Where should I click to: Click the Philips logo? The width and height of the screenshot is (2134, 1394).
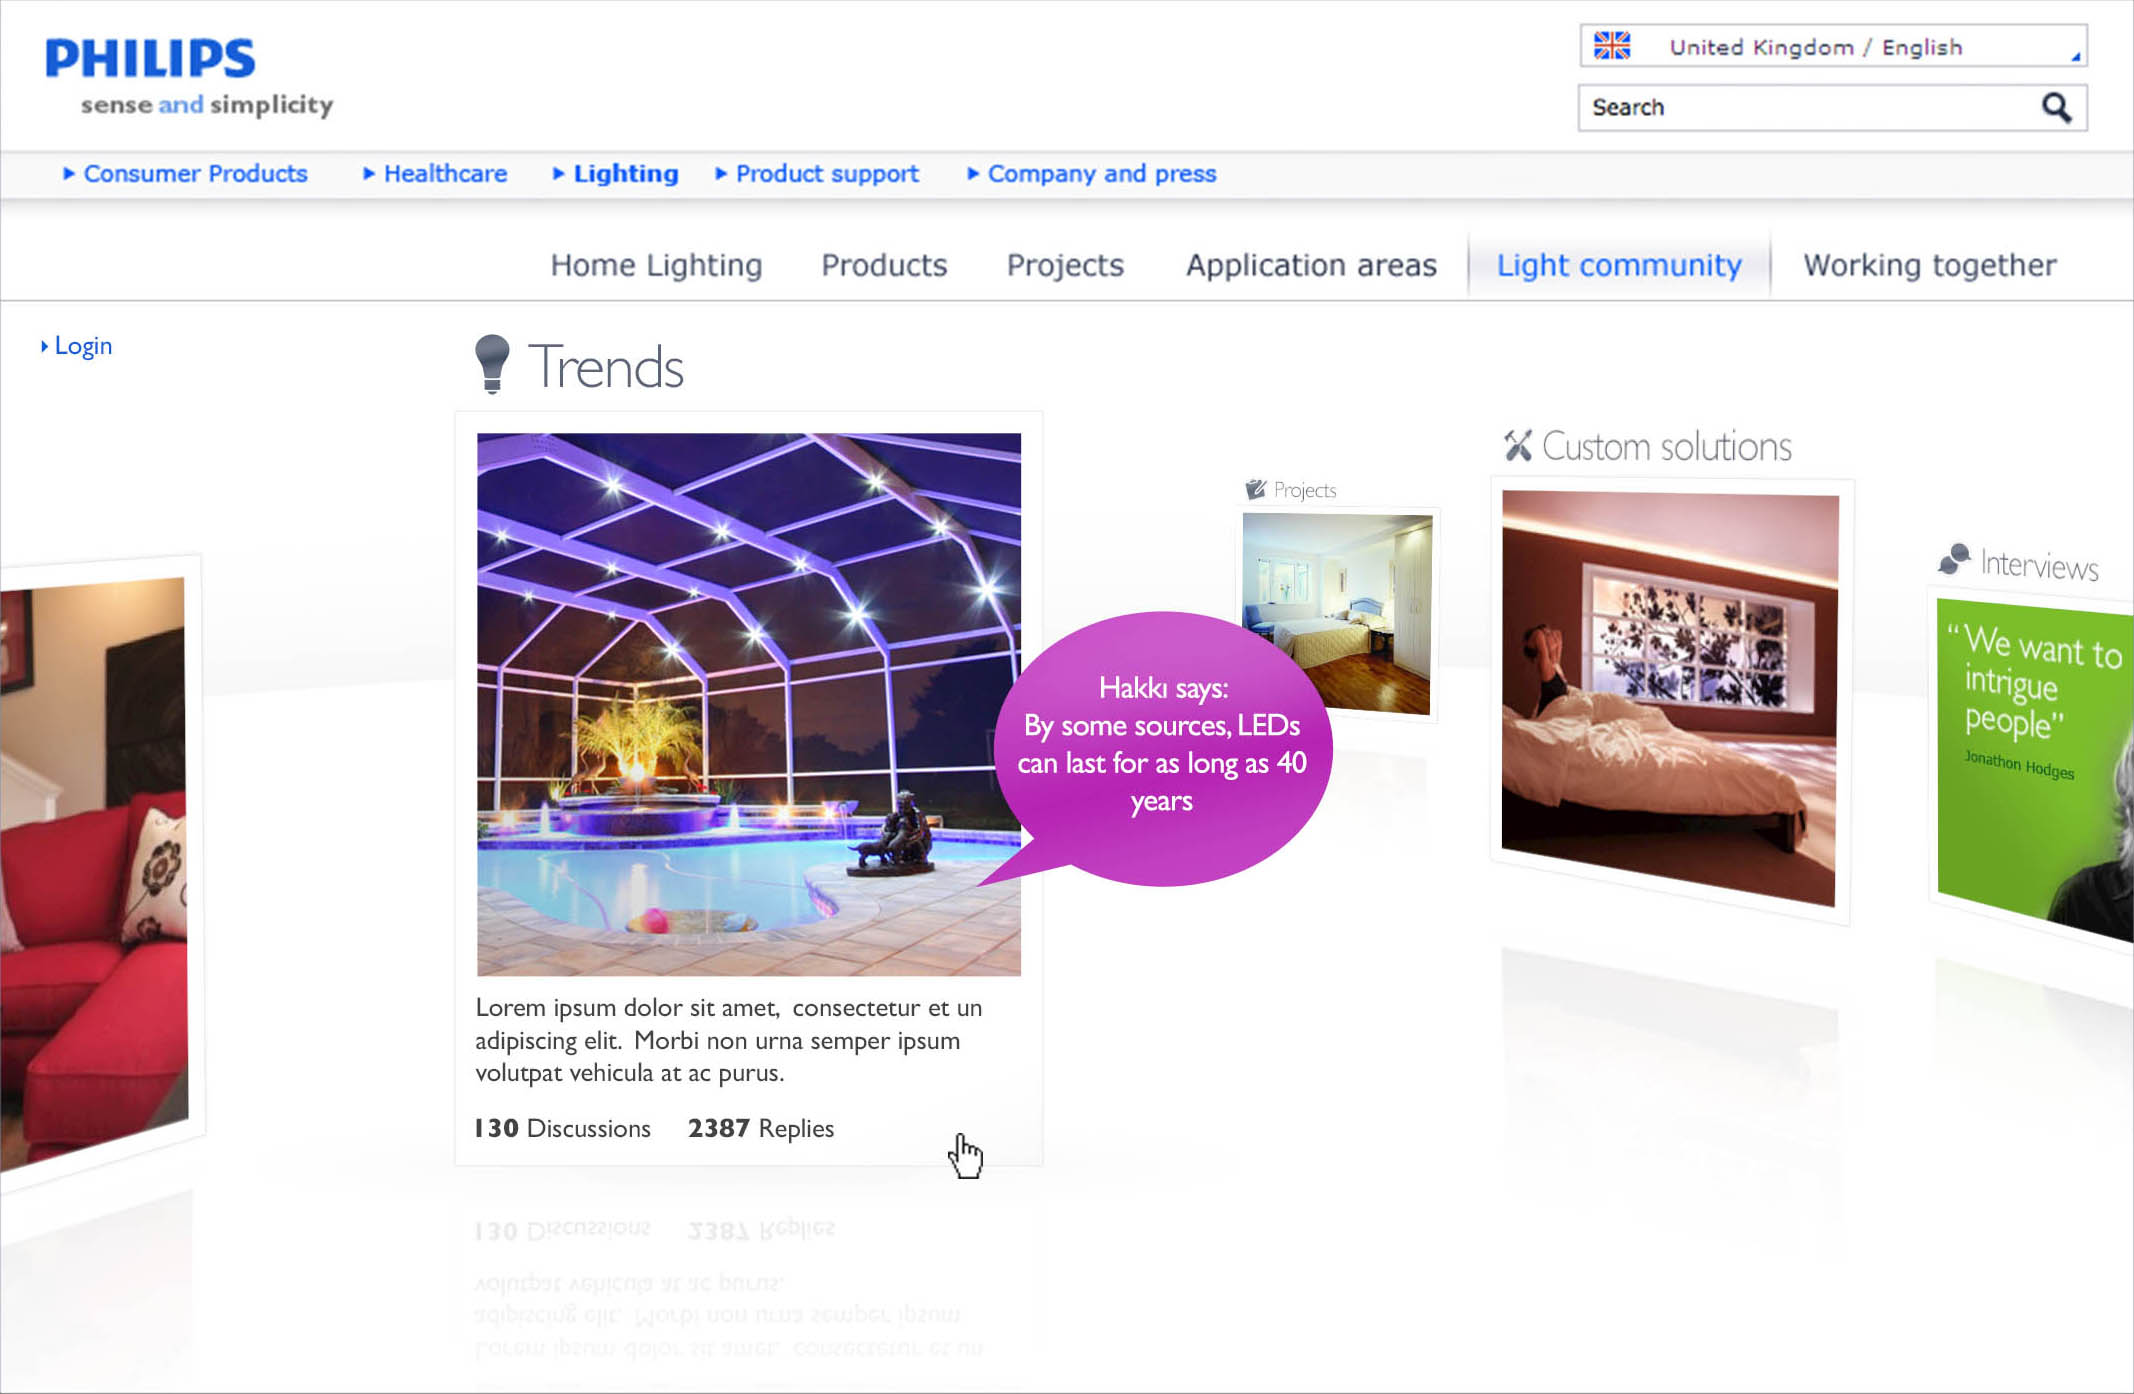pos(150,59)
